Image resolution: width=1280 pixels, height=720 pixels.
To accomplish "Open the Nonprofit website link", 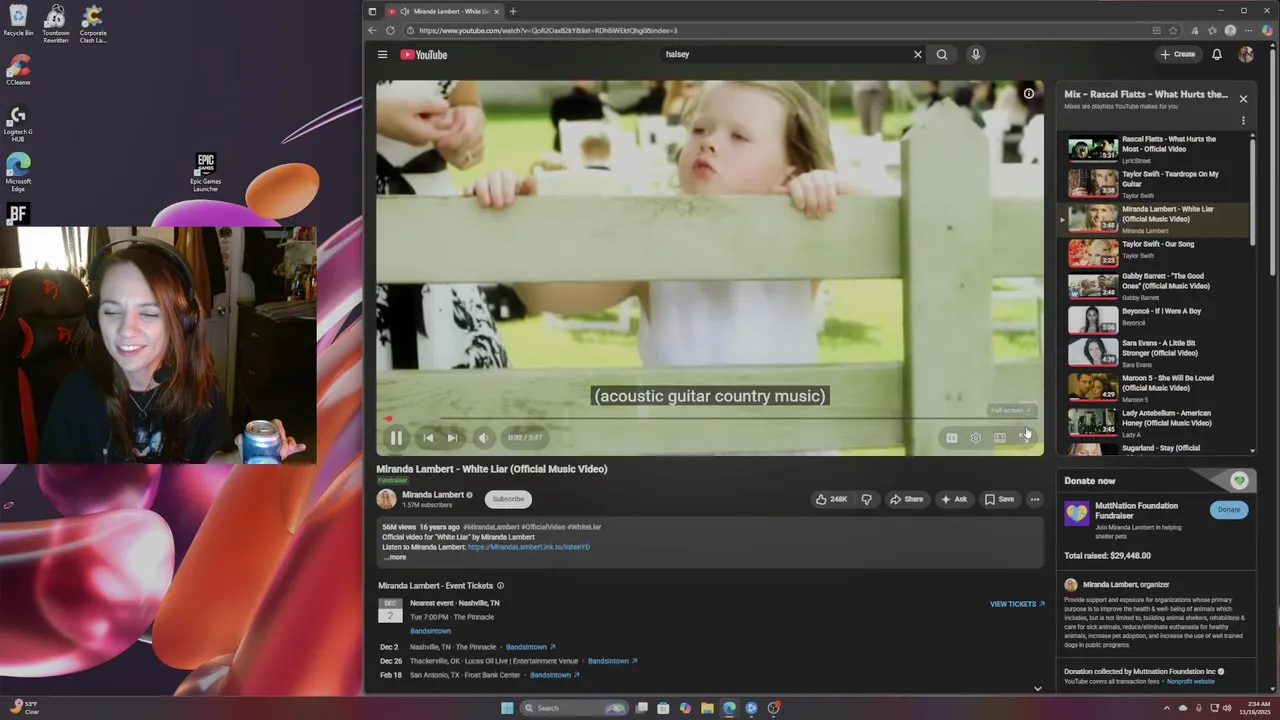I will [1190, 682].
